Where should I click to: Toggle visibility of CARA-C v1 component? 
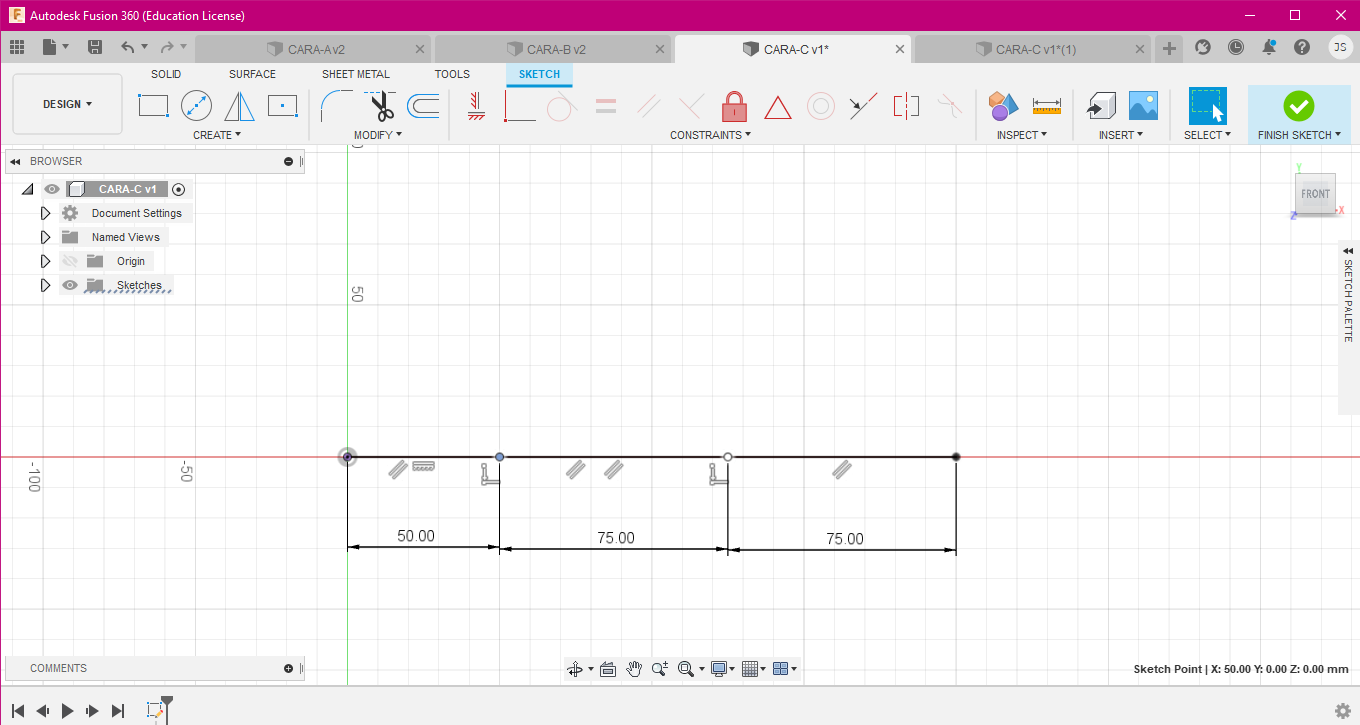click(x=52, y=189)
